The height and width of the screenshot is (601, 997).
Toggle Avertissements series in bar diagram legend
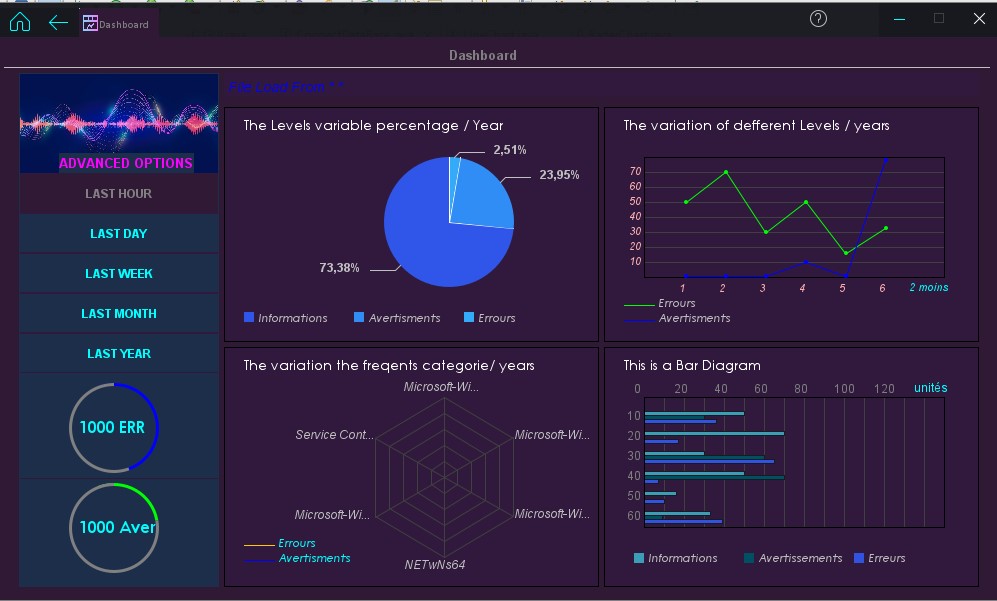793,558
